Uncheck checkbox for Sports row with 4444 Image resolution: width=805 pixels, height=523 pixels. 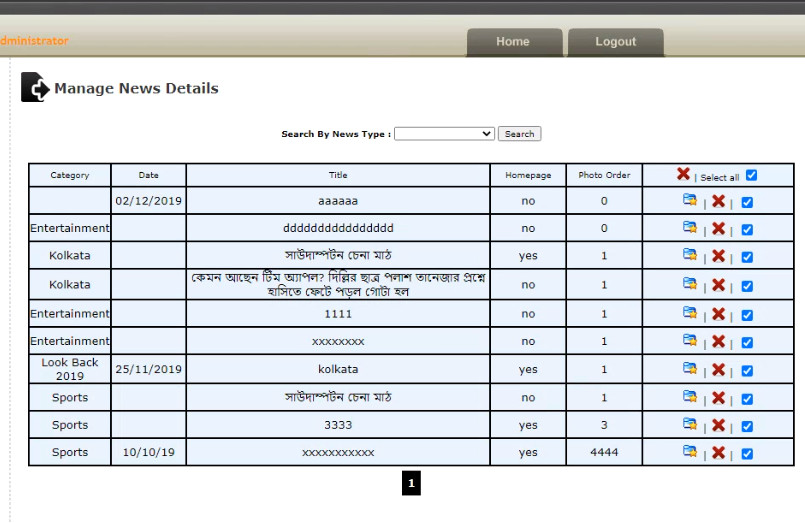(x=747, y=454)
